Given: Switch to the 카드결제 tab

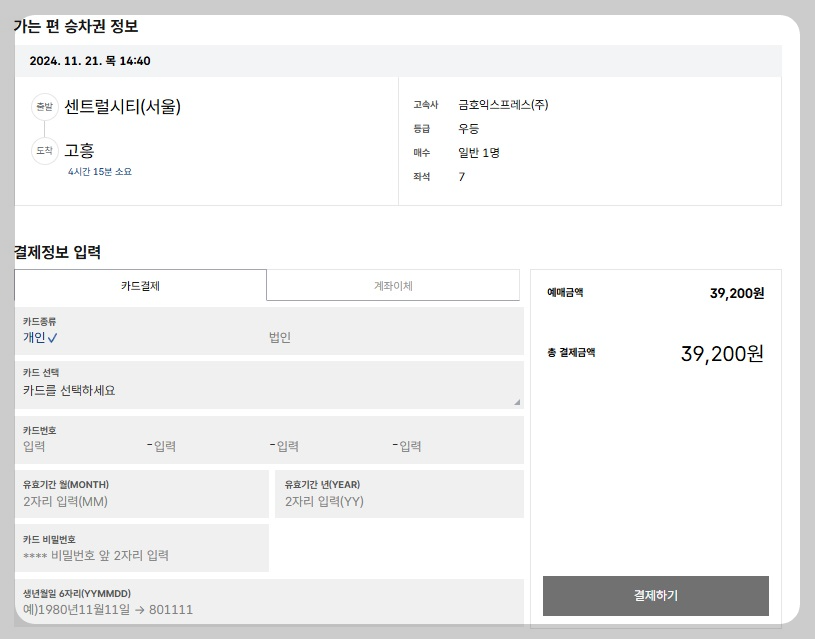Looking at the screenshot, I should click(x=138, y=285).
